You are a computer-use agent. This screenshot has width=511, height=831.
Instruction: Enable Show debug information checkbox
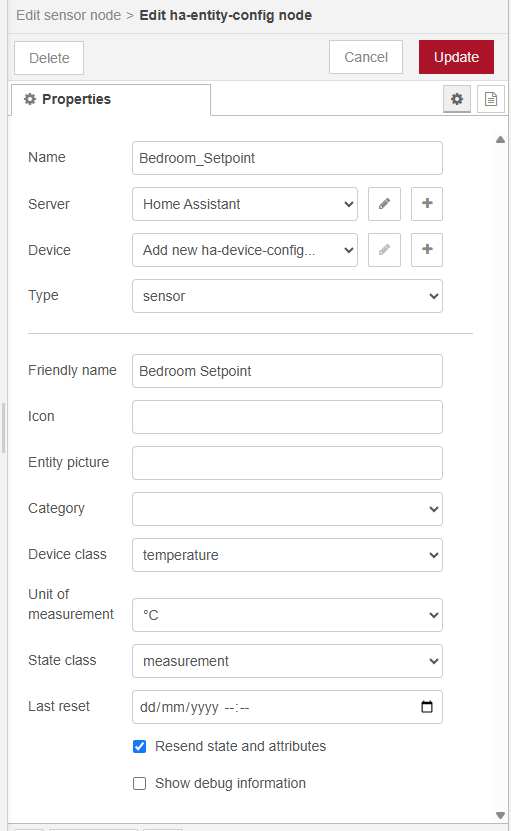point(139,783)
